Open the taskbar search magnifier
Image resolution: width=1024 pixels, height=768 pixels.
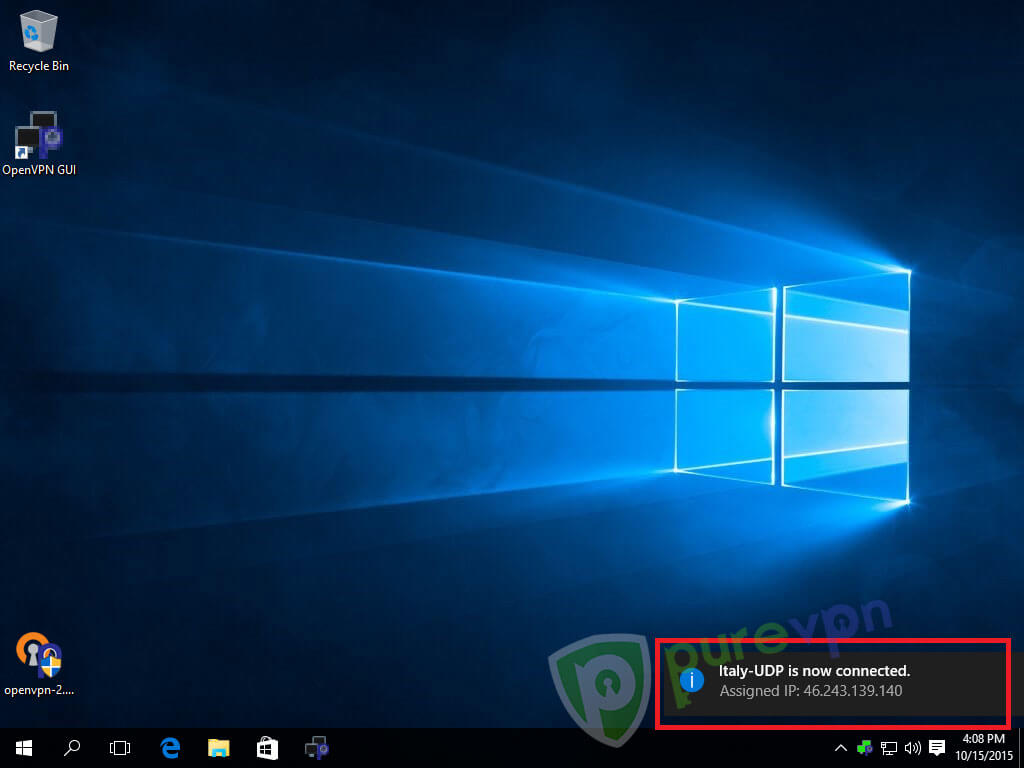tap(72, 748)
